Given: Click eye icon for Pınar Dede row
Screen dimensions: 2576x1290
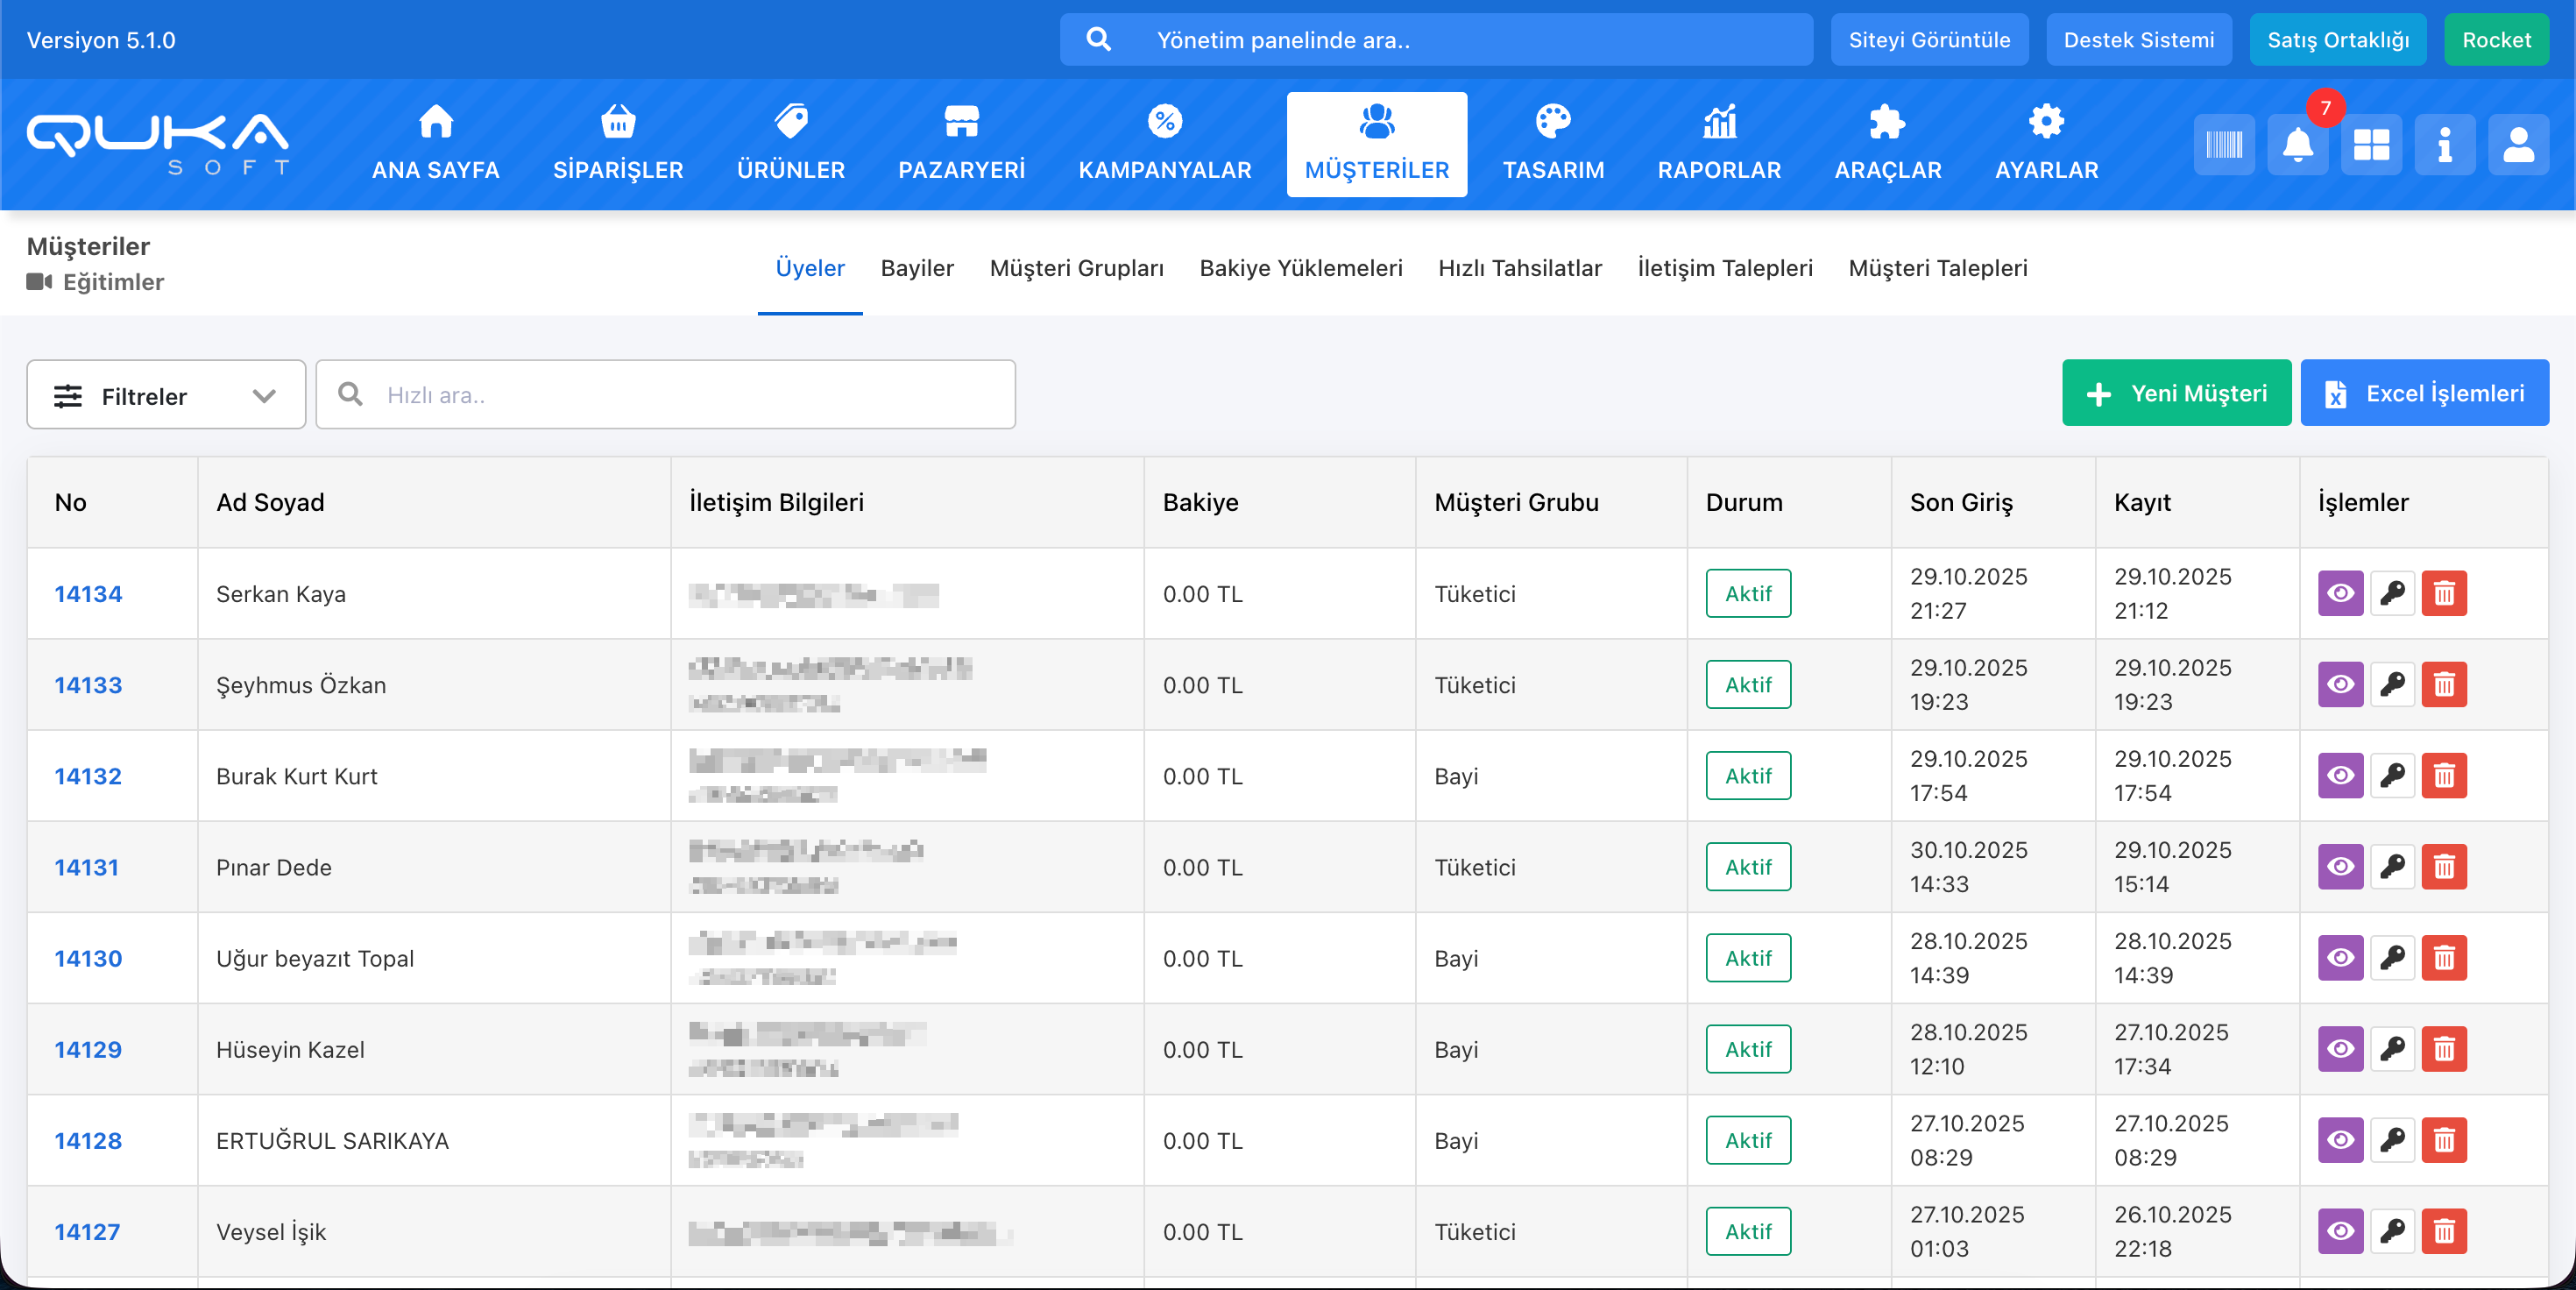Looking at the screenshot, I should pos(2340,867).
